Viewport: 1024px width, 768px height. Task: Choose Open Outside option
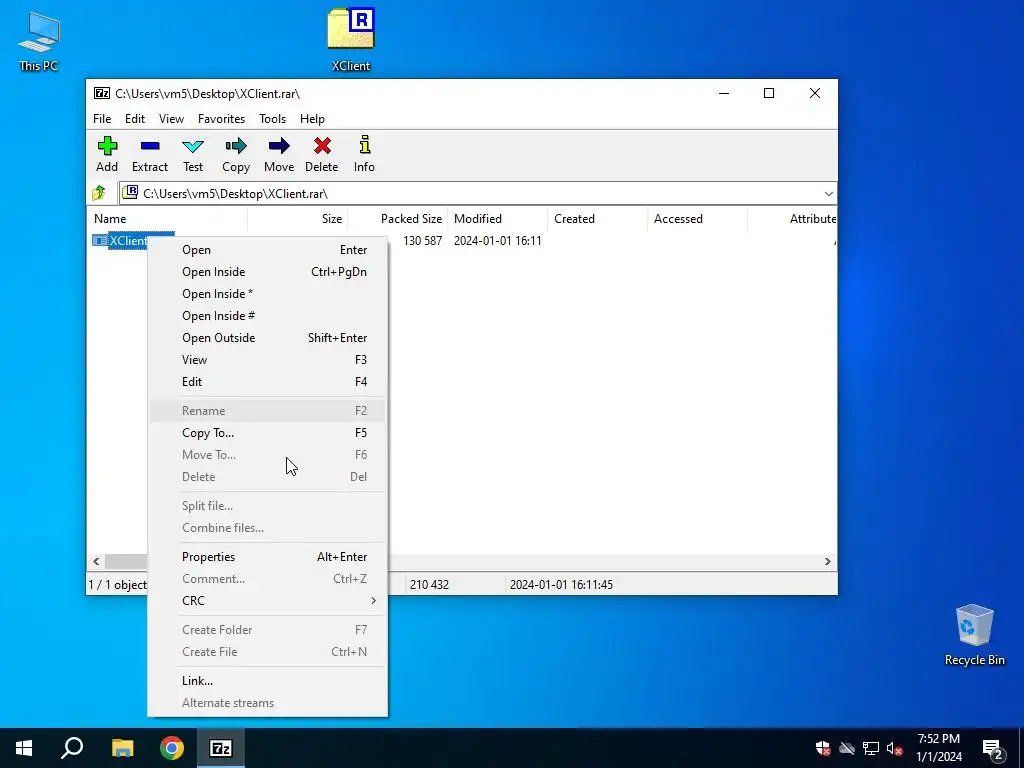(267, 338)
